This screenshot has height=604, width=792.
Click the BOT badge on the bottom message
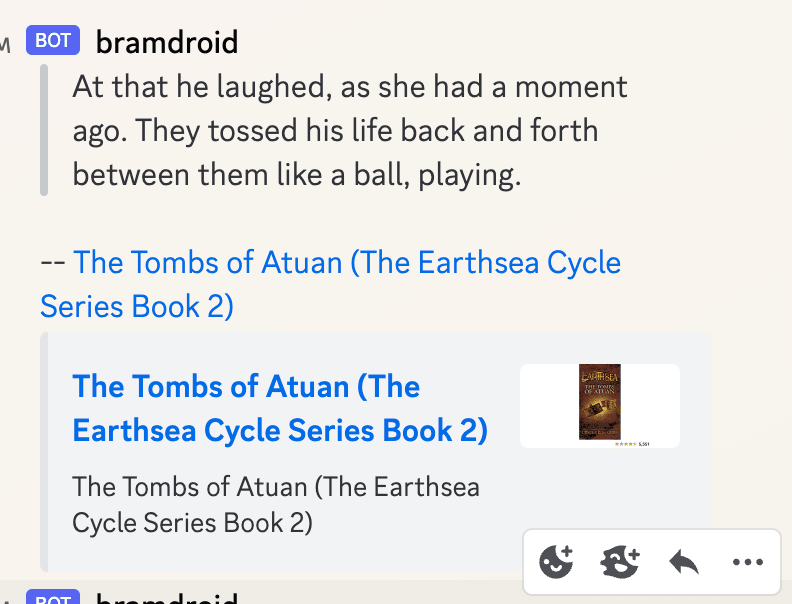(x=53, y=598)
